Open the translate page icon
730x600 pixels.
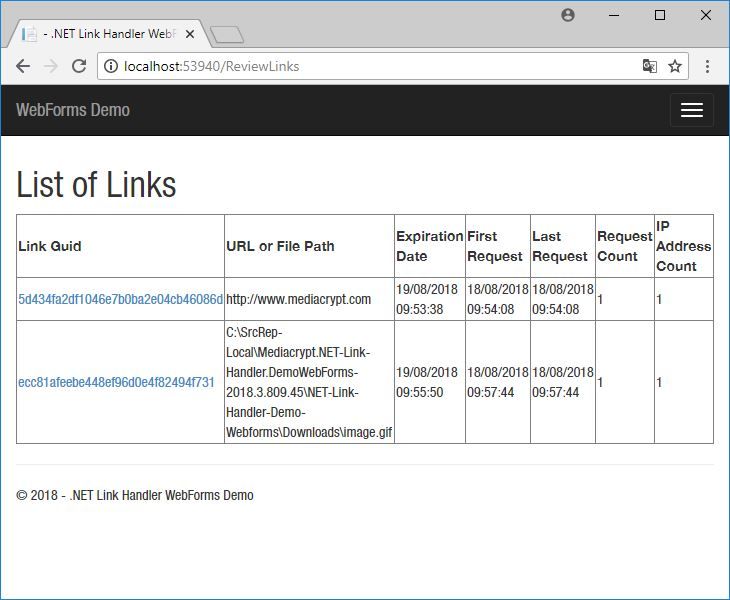[649, 67]
